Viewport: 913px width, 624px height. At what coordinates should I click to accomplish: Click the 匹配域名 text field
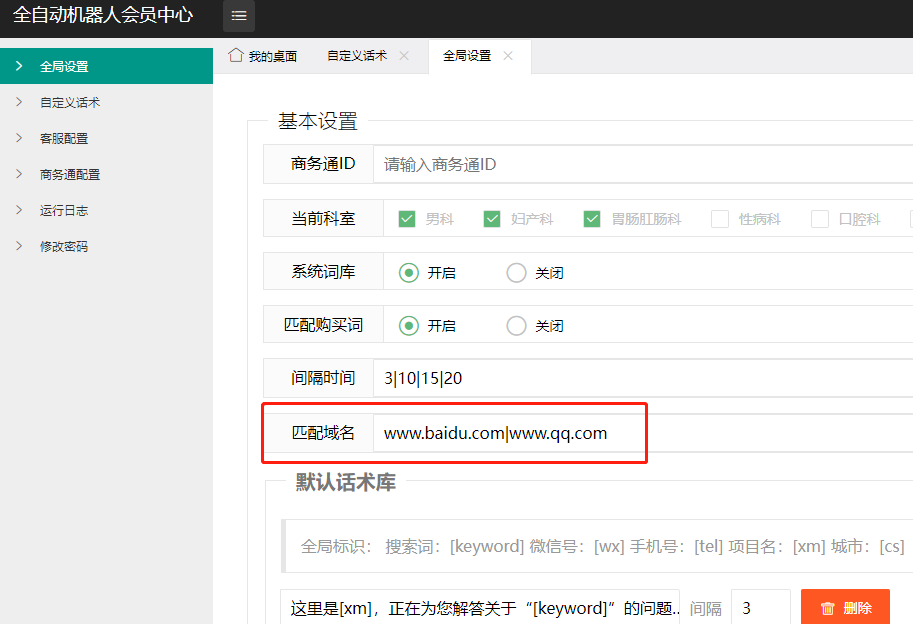click(640, 433)
